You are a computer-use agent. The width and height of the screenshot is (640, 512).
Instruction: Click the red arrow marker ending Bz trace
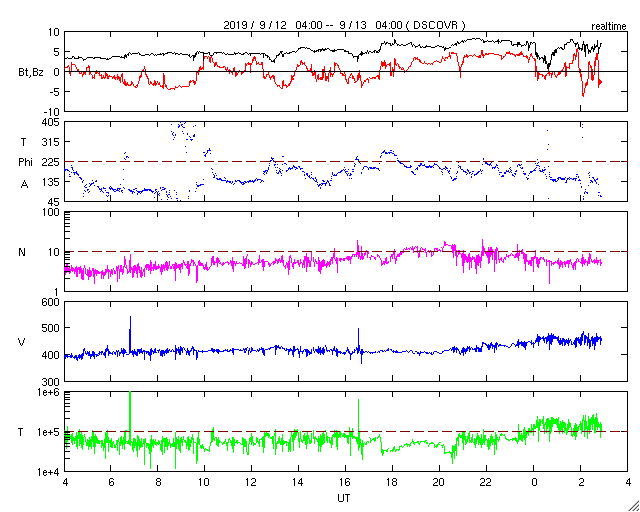pyautogui.click(x=600, y=83)
